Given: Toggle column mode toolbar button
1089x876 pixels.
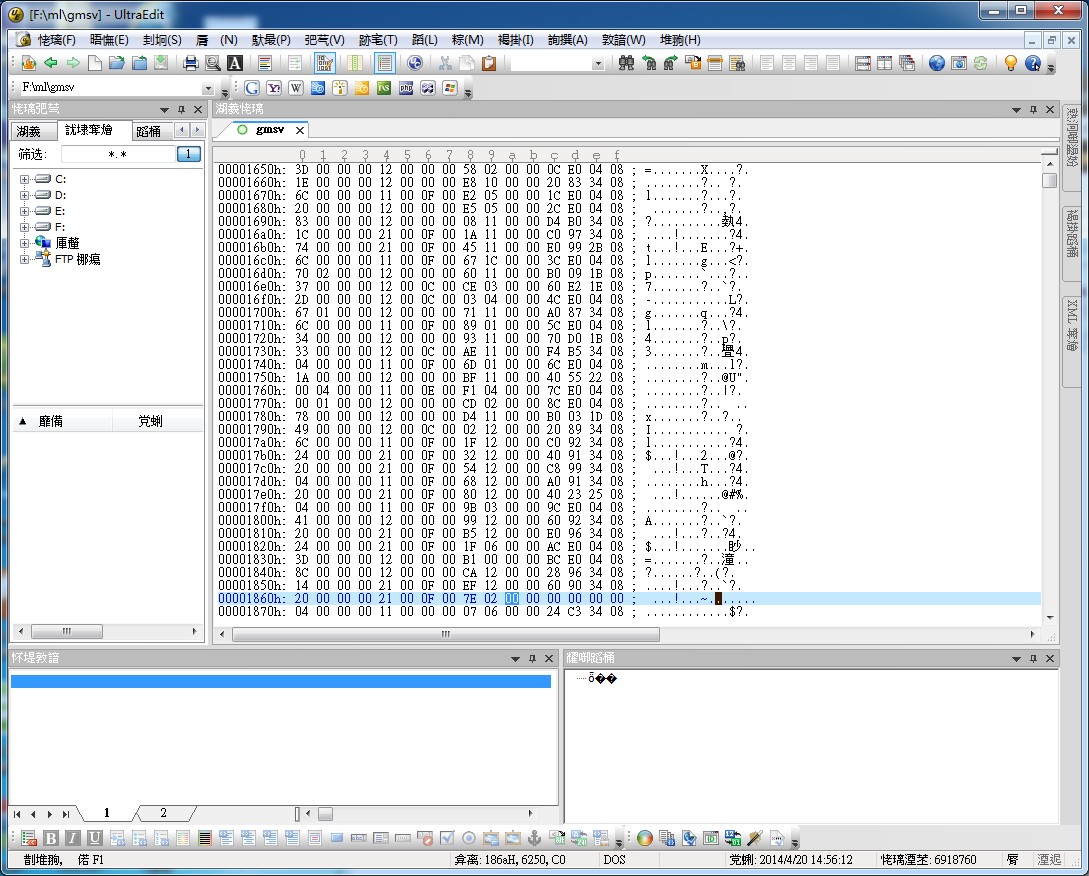Looking at the screenshot, I should [354, 63].
